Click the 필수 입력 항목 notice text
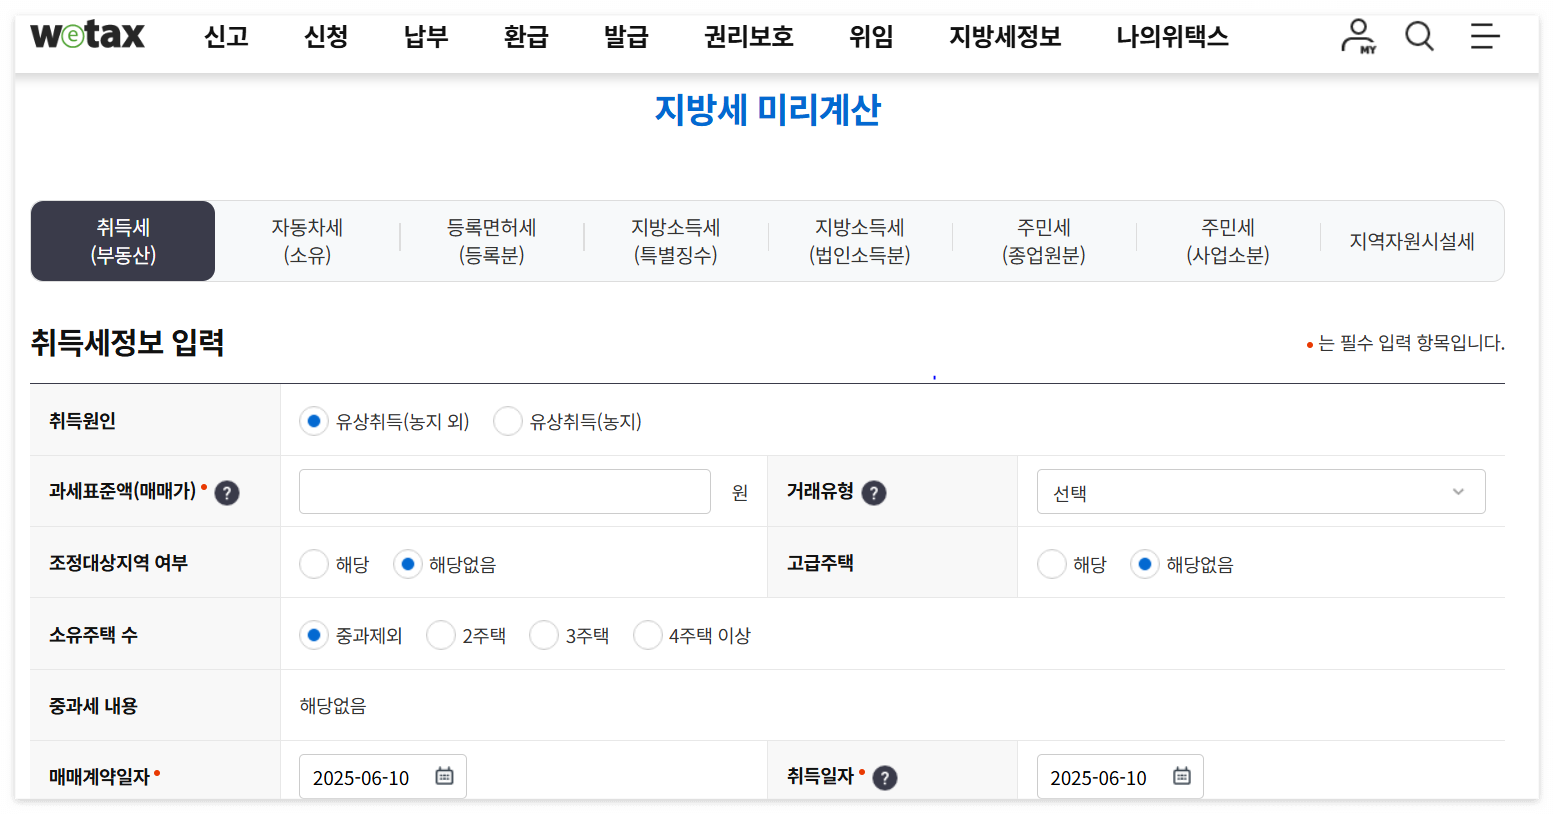Image resolution: width=1554 pixels, height=814 pixels. 1411,343
